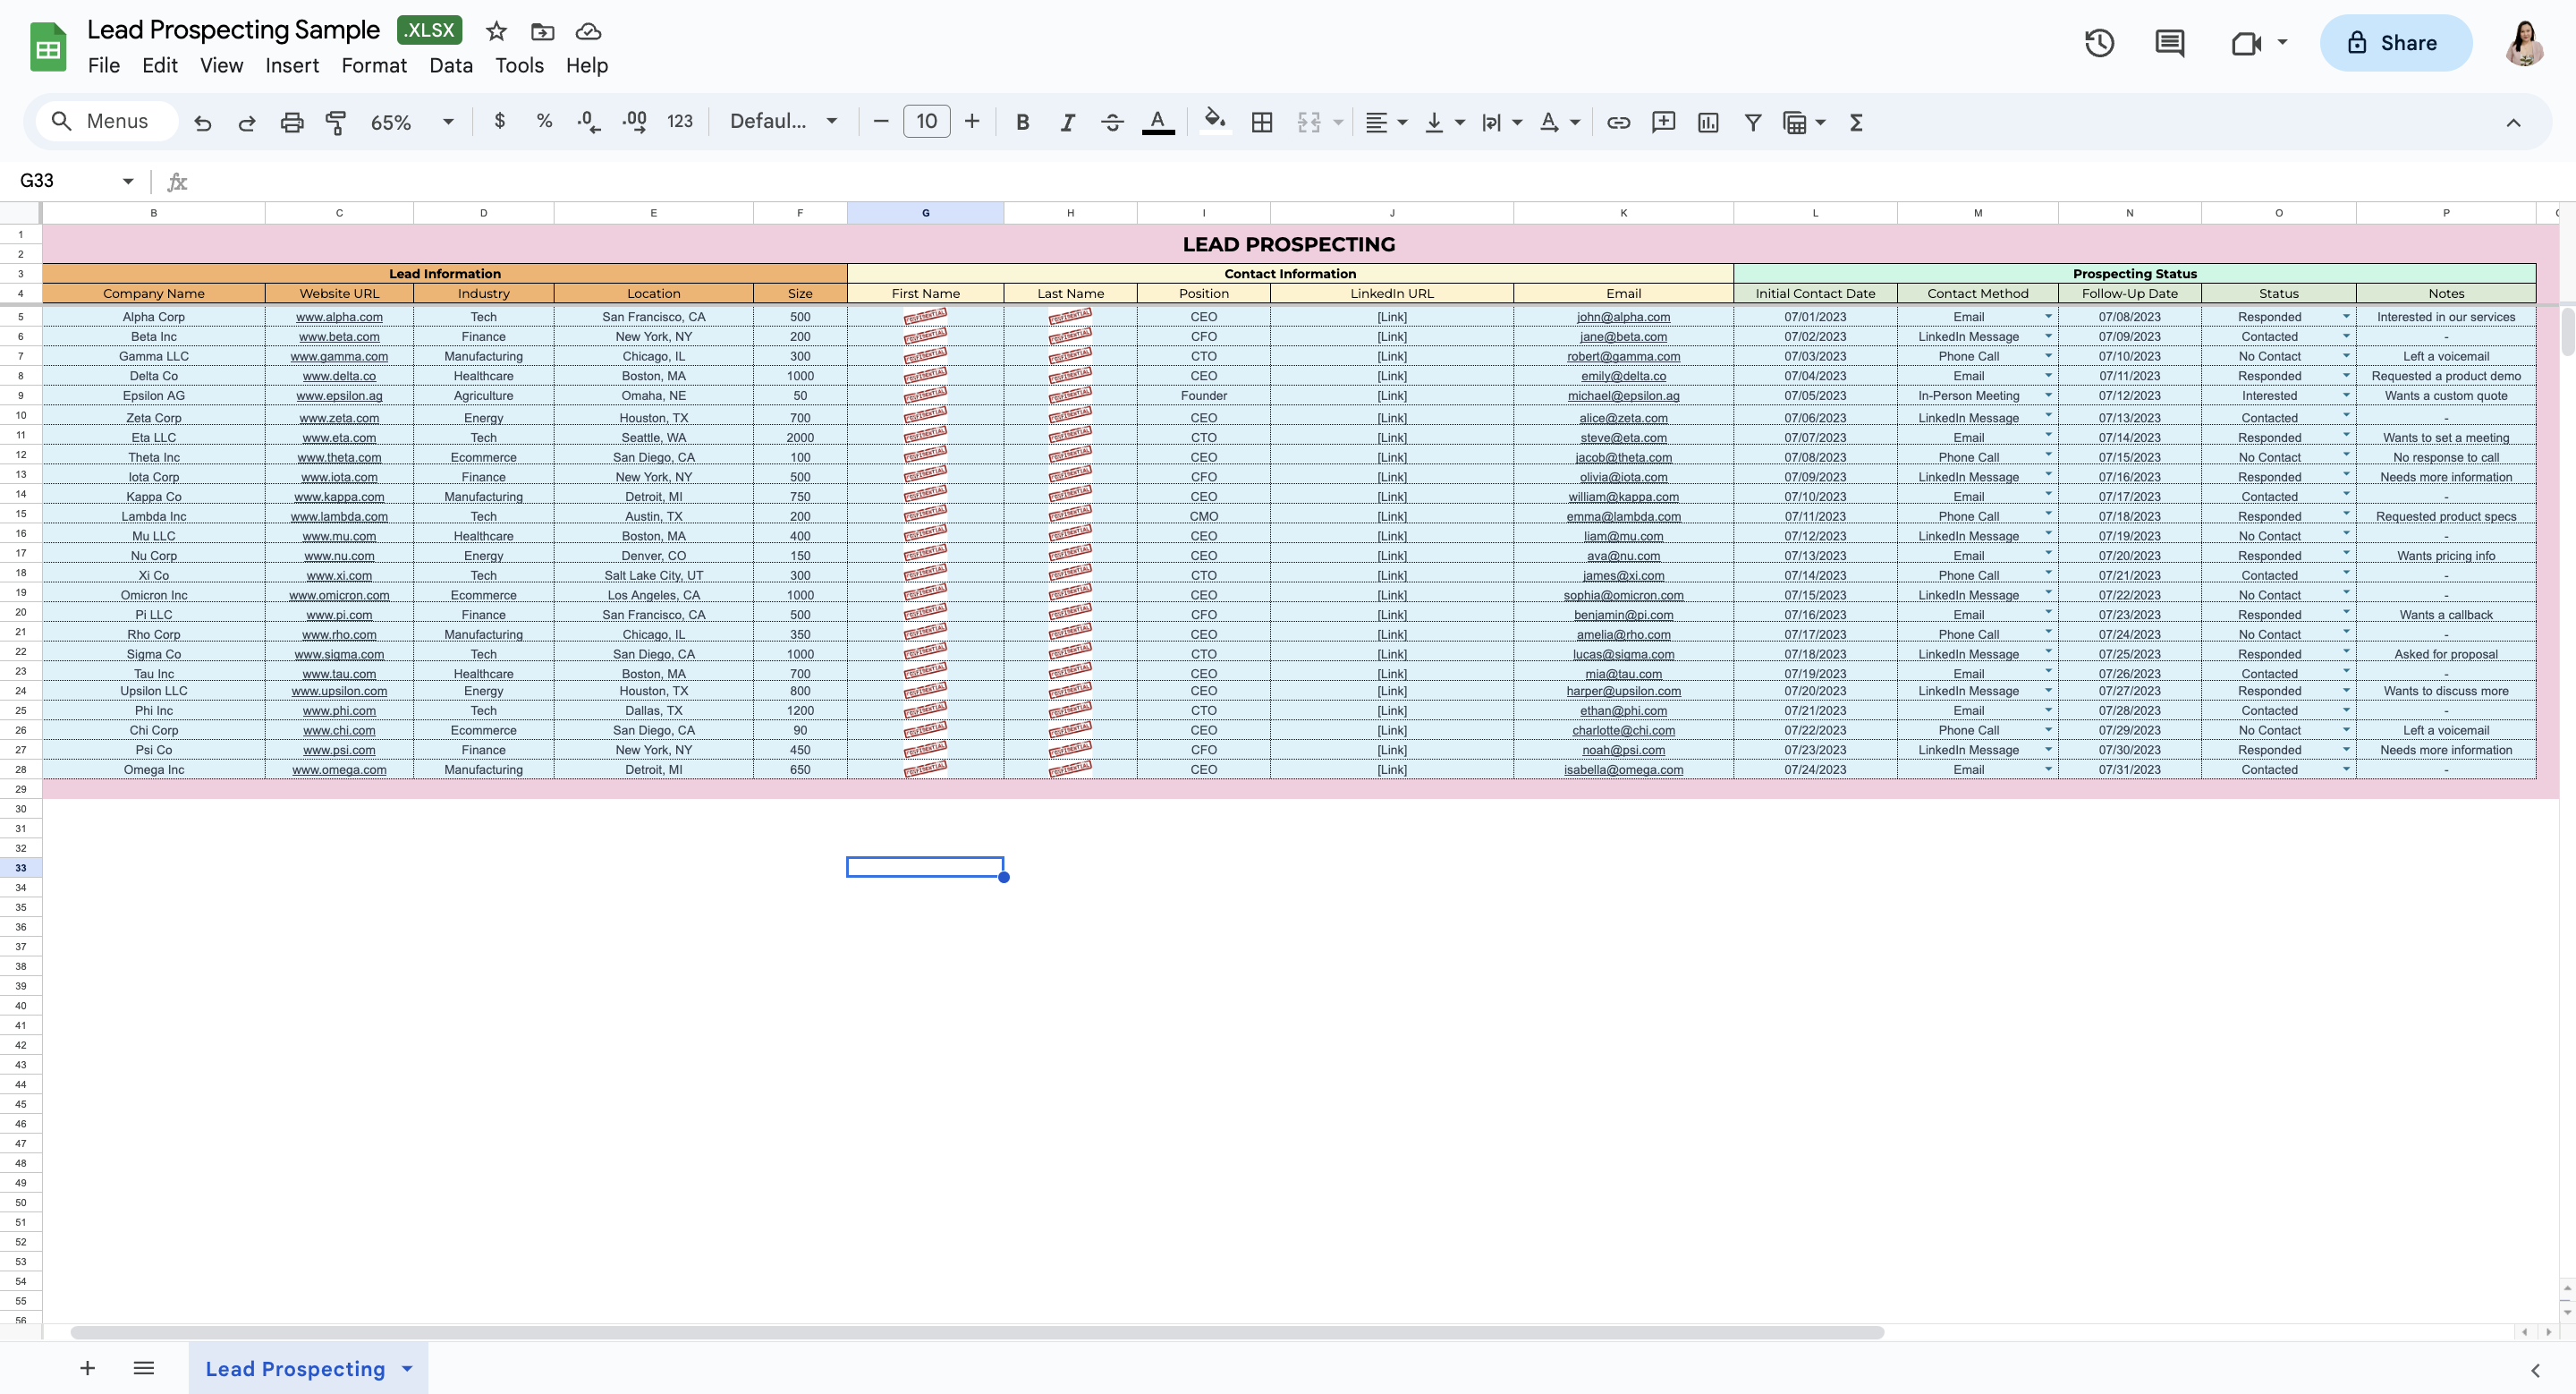Click the functions sigma icon
Image resolution: width=2576 pixels, height=1394 pixels.
1856,122
